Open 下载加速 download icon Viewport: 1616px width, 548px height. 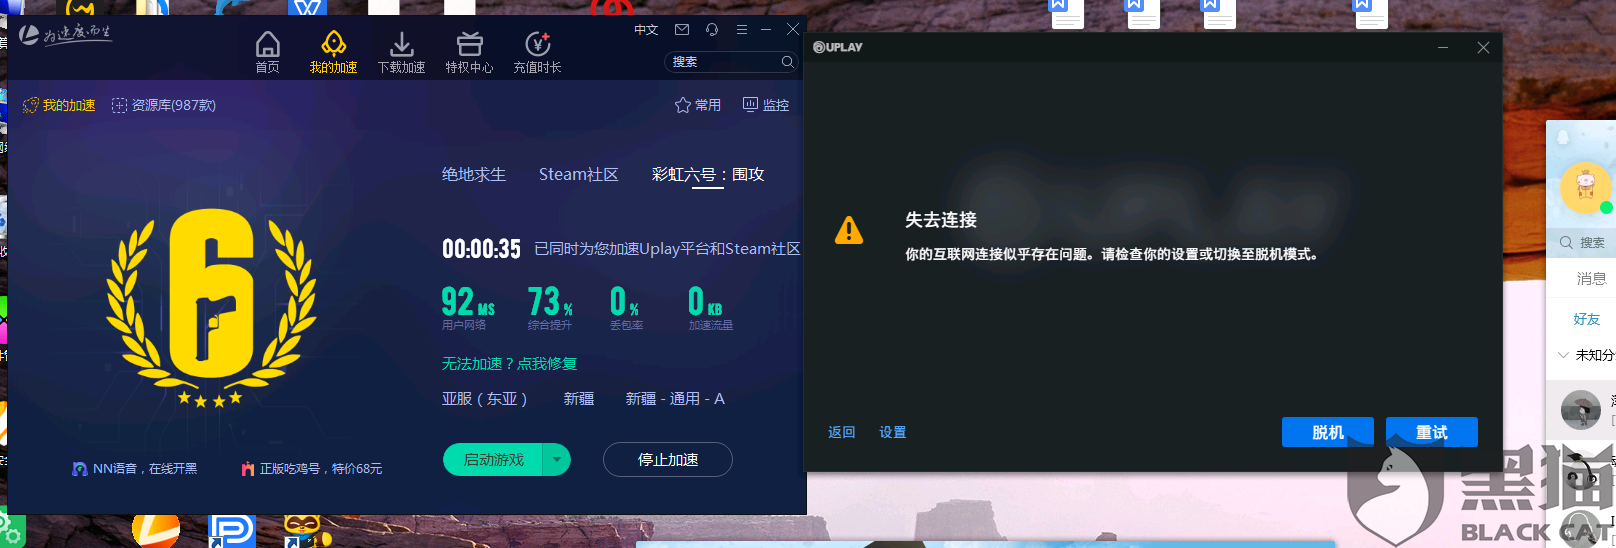(x=401, y=44)
